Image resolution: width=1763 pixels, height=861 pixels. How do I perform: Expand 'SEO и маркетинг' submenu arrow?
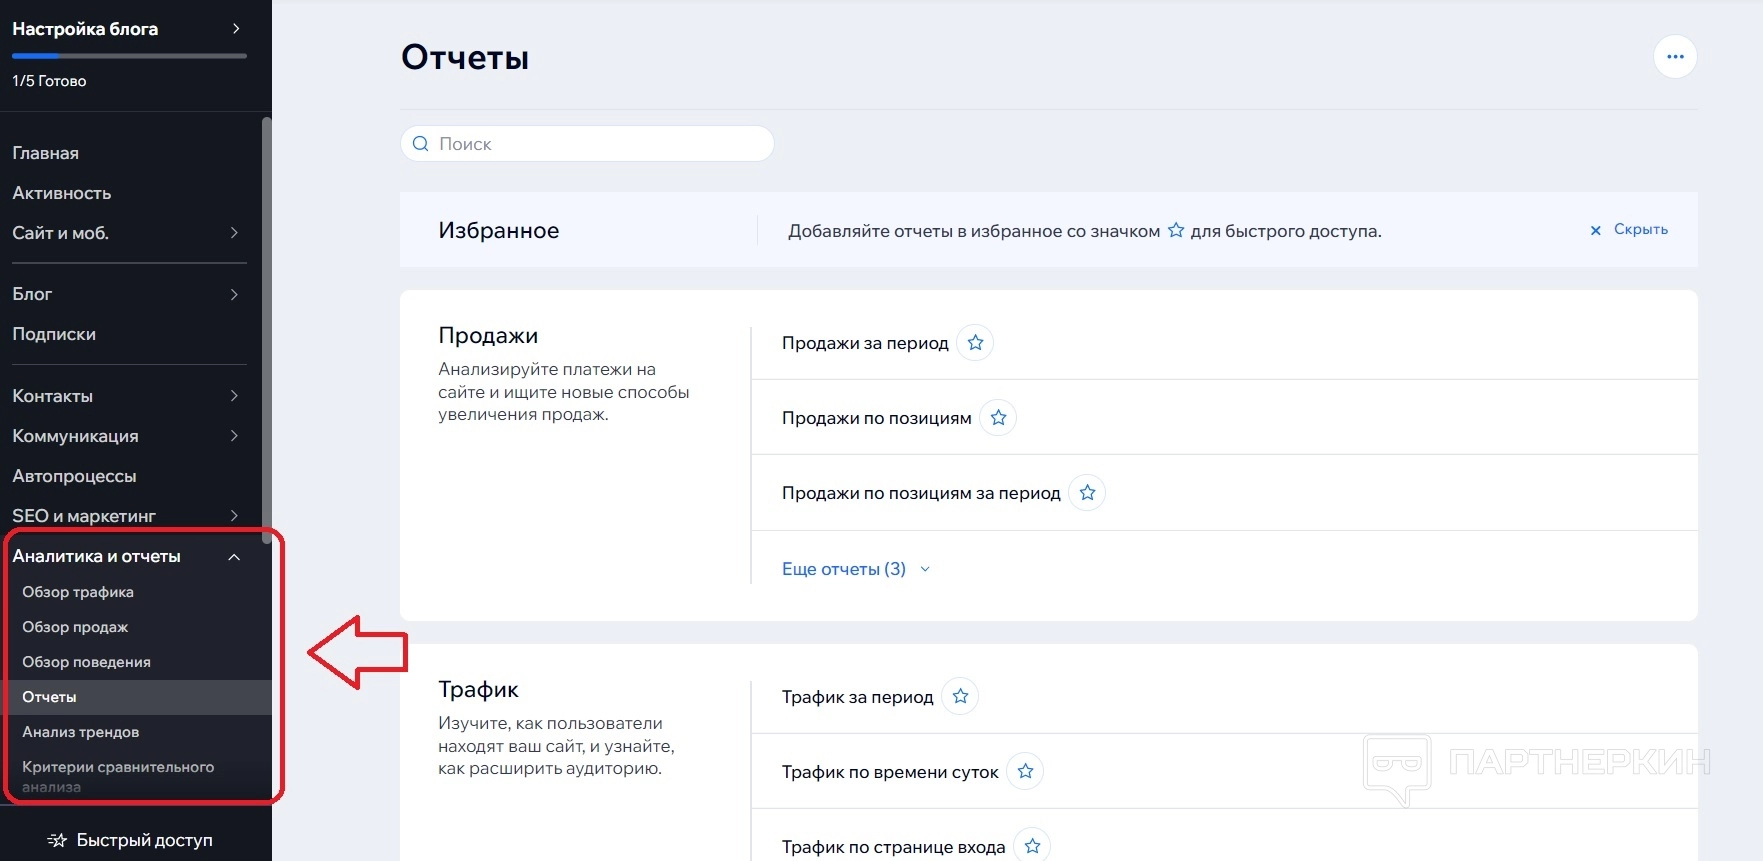234,516
